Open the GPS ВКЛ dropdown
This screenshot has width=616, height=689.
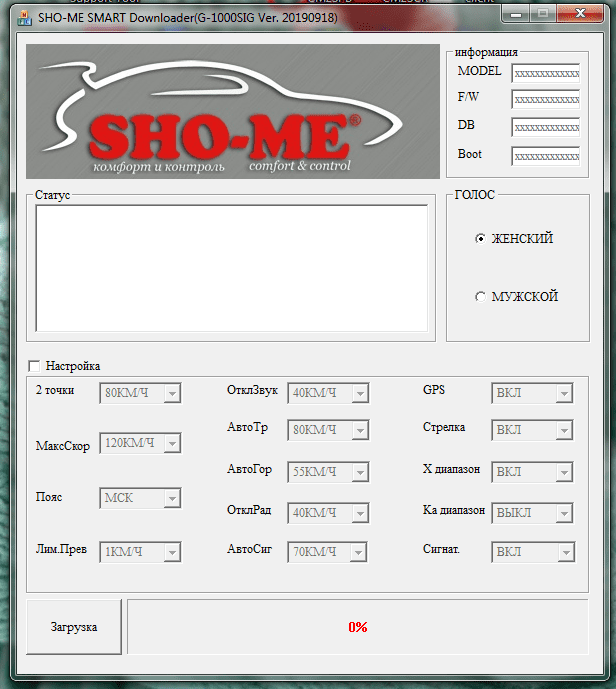533,393
